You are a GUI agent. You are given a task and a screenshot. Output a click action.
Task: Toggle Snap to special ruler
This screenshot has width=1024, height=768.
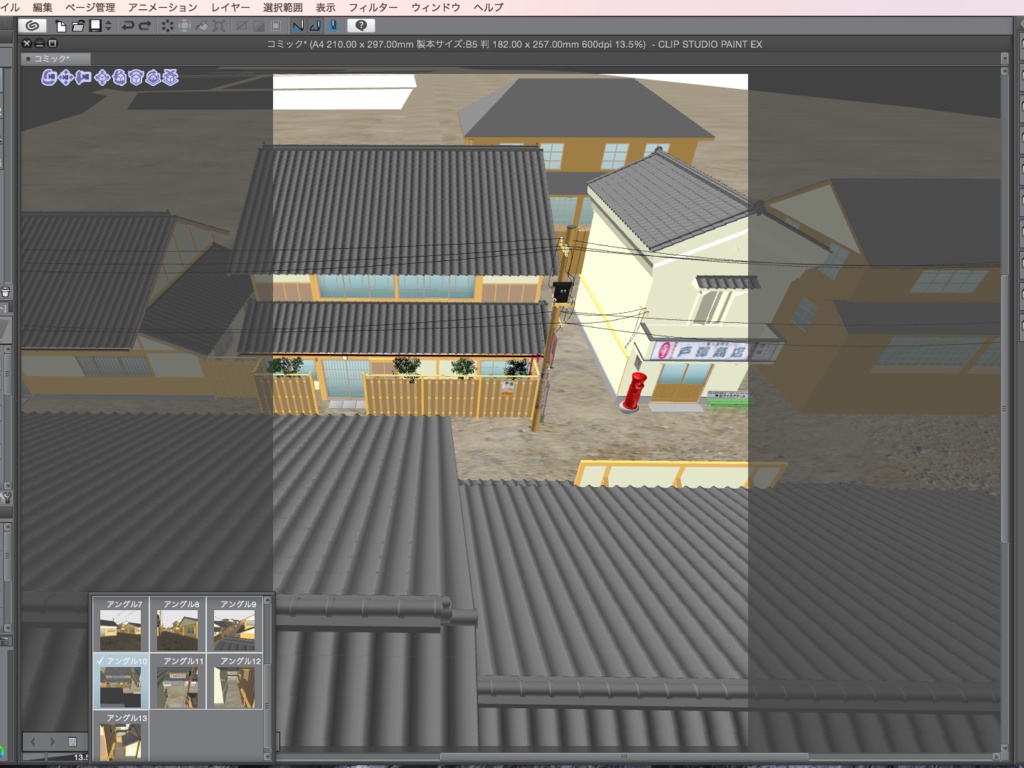(315, 26)
